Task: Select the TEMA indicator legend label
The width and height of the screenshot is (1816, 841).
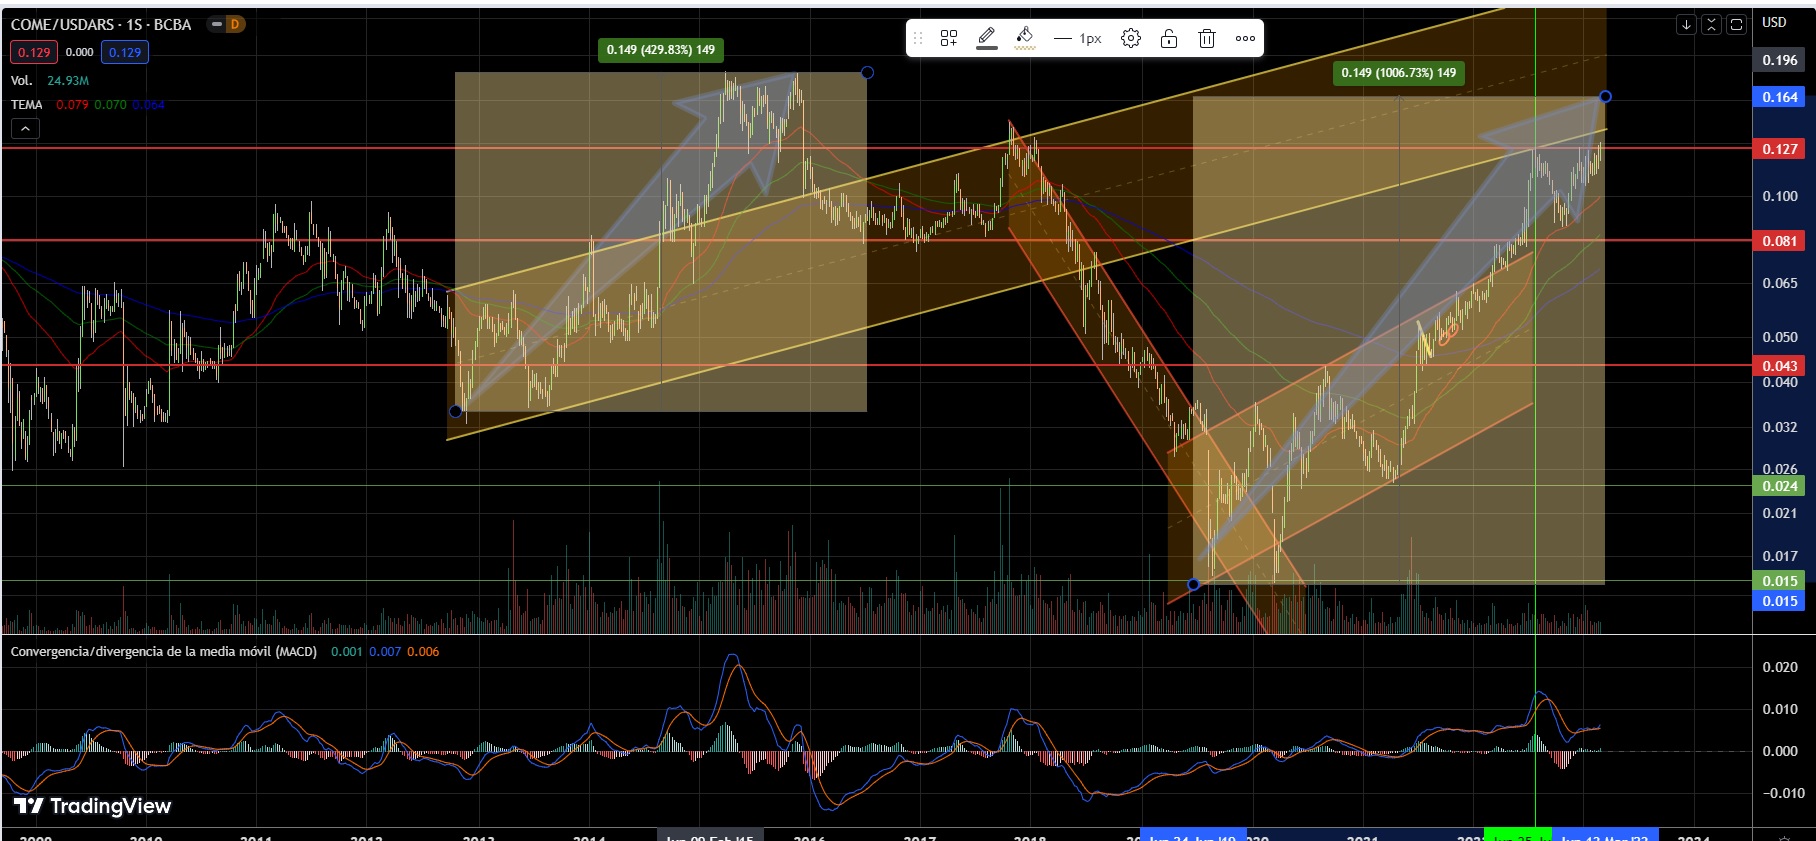Action: pos(27,105)
